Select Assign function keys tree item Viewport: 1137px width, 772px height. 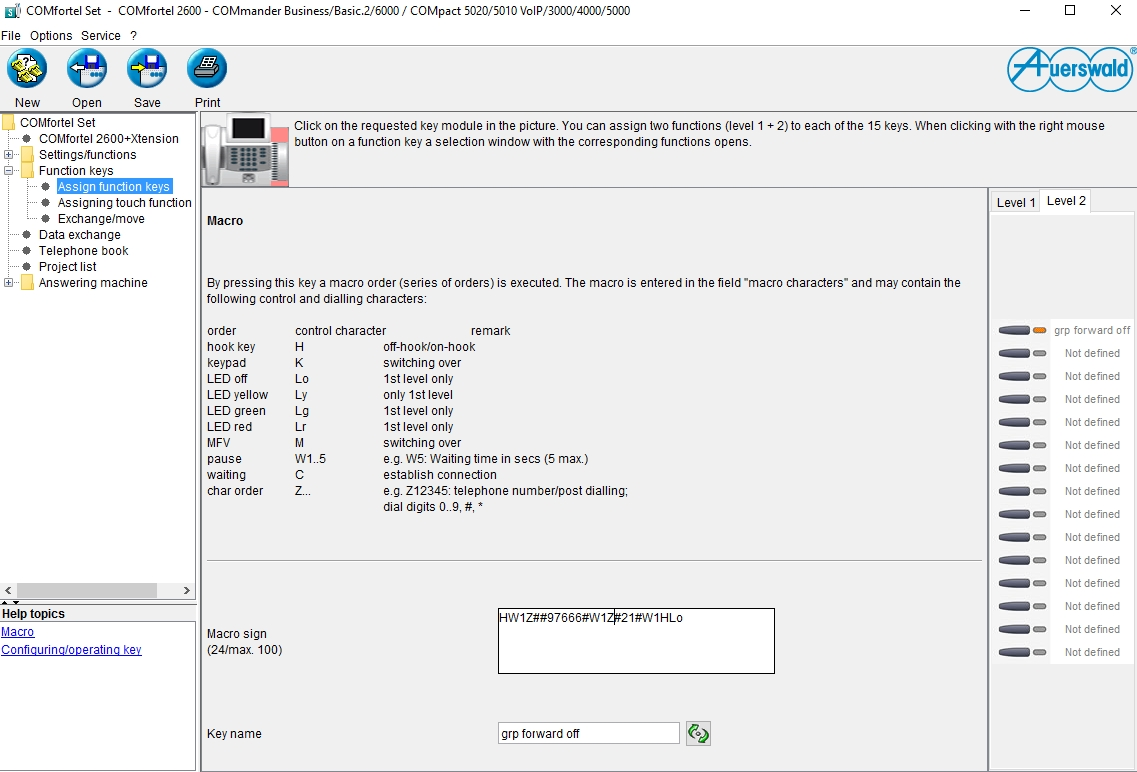[114, 186]
